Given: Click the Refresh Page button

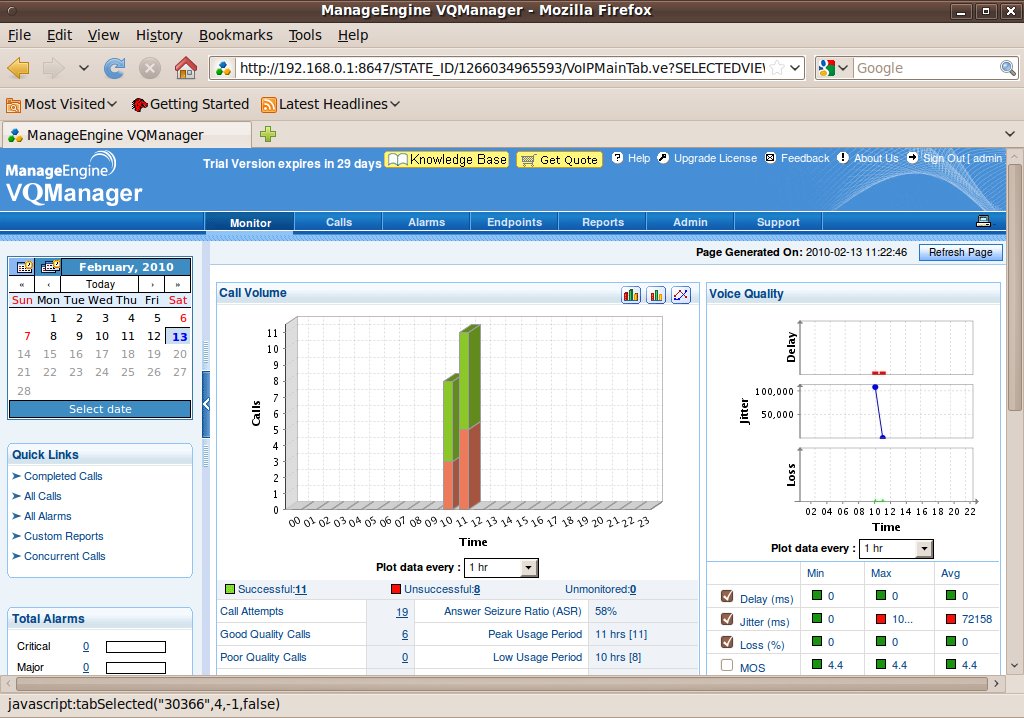Looking at the screenshot, I should [960, 252].
